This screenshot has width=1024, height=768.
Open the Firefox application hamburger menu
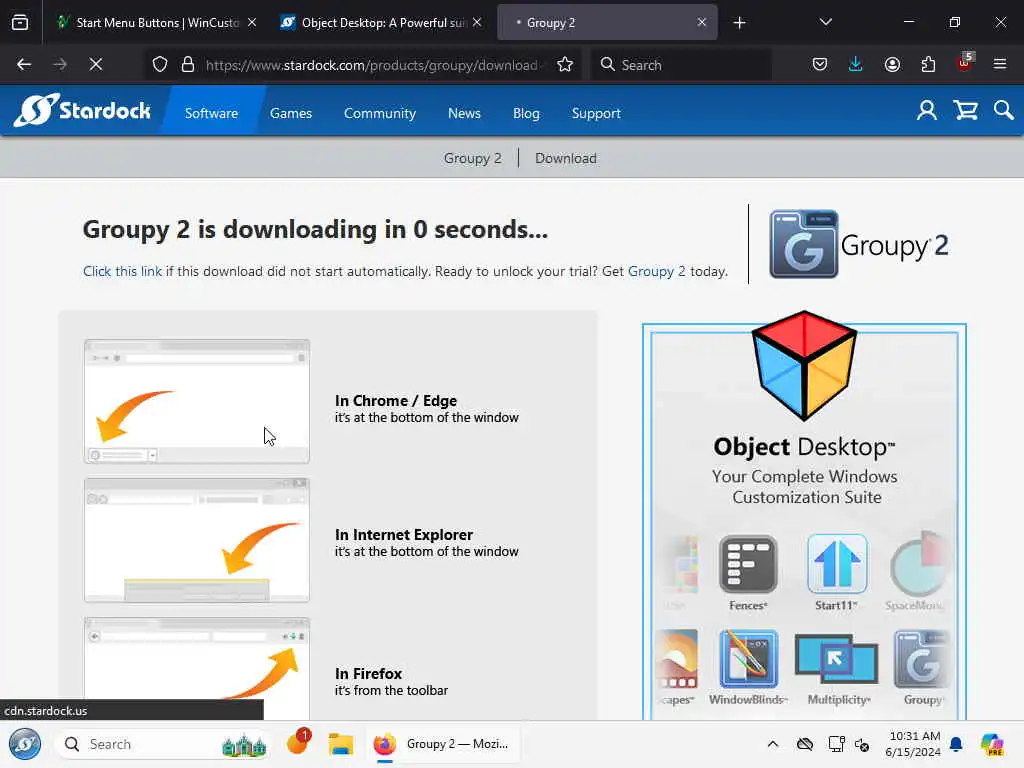pyautogui.click(x=1000, y=64)
